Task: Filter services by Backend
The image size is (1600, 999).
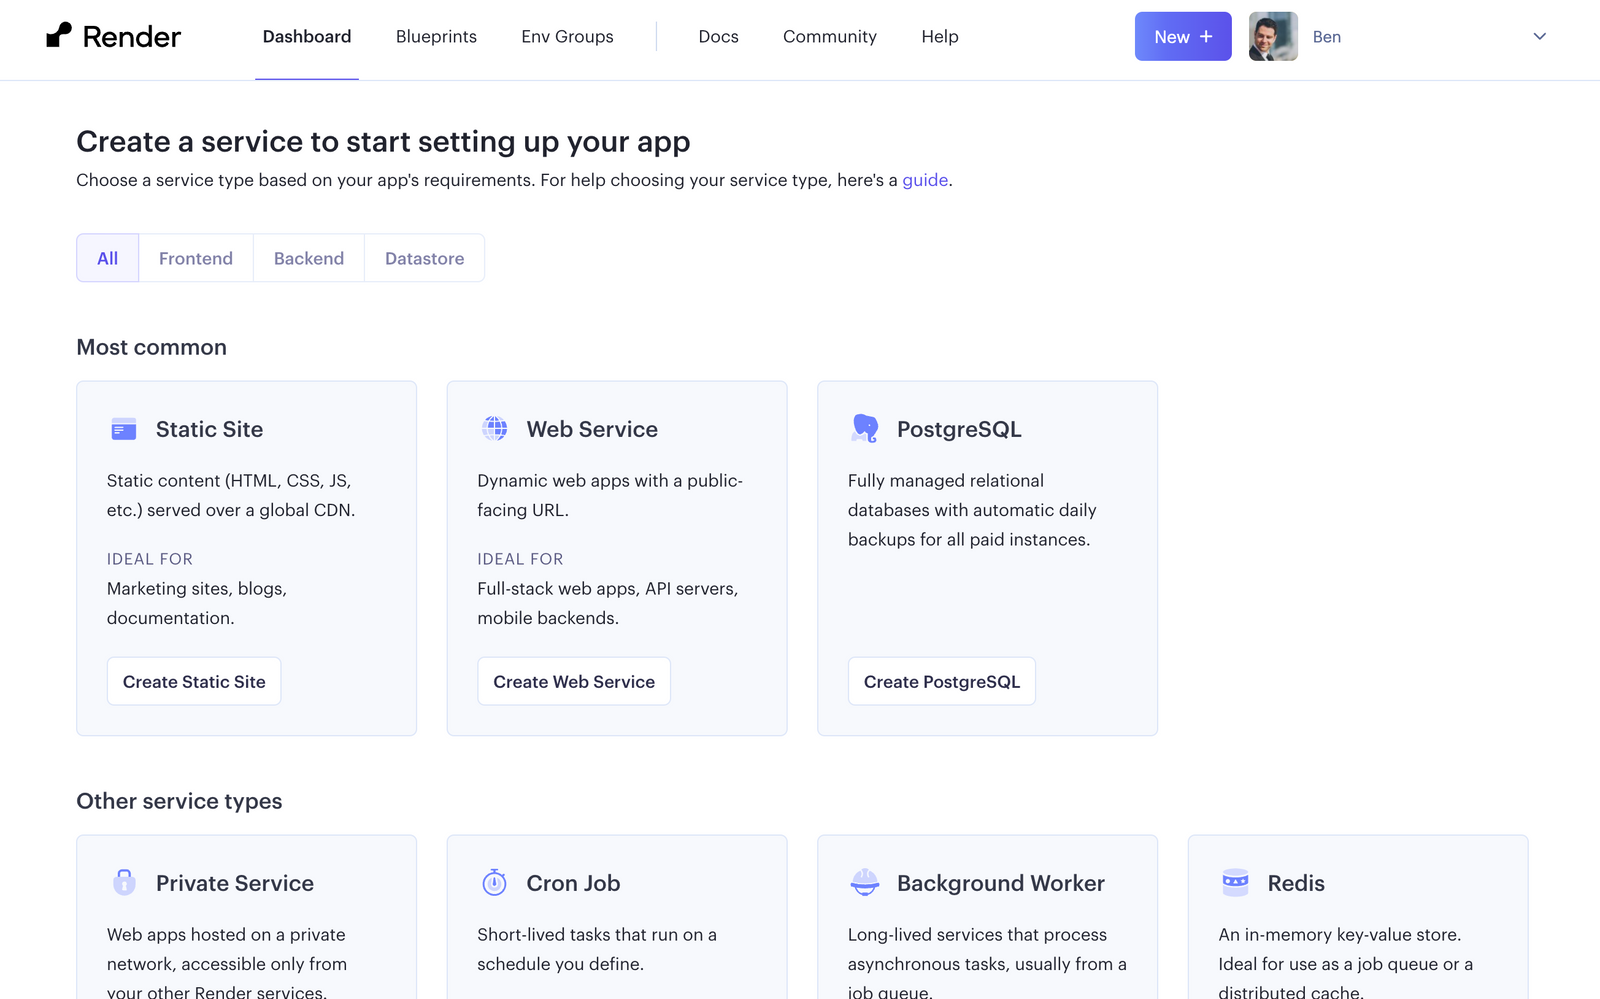Action: tap(309, 259)
